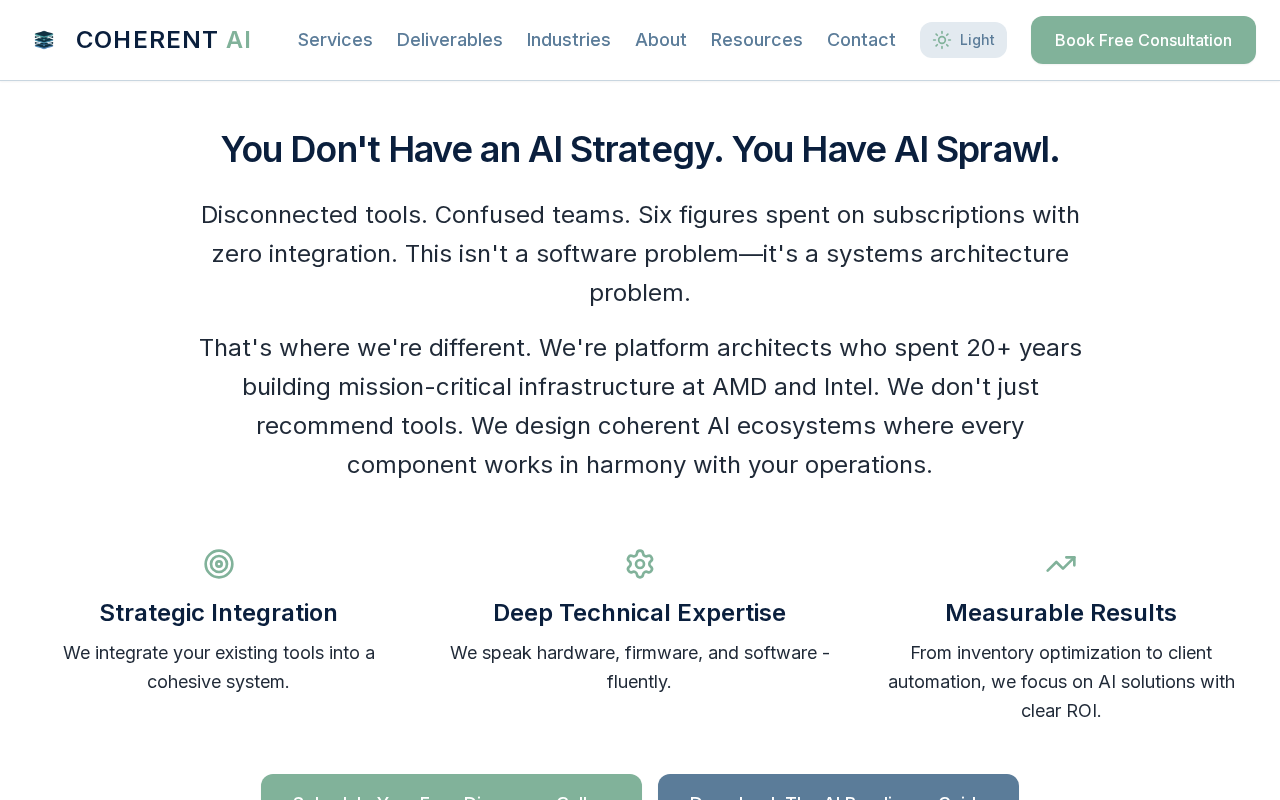This screenshot has height=800, width=1280.
Task: Select the Strategic Integration heading
Action: (219, 612)
